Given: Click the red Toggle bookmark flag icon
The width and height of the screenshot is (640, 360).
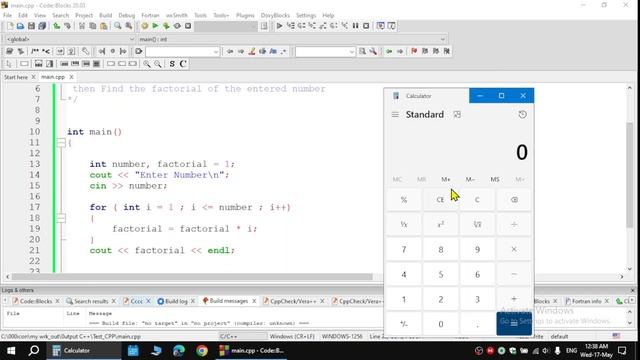Looking at the screenshot, I should (414, 51).
